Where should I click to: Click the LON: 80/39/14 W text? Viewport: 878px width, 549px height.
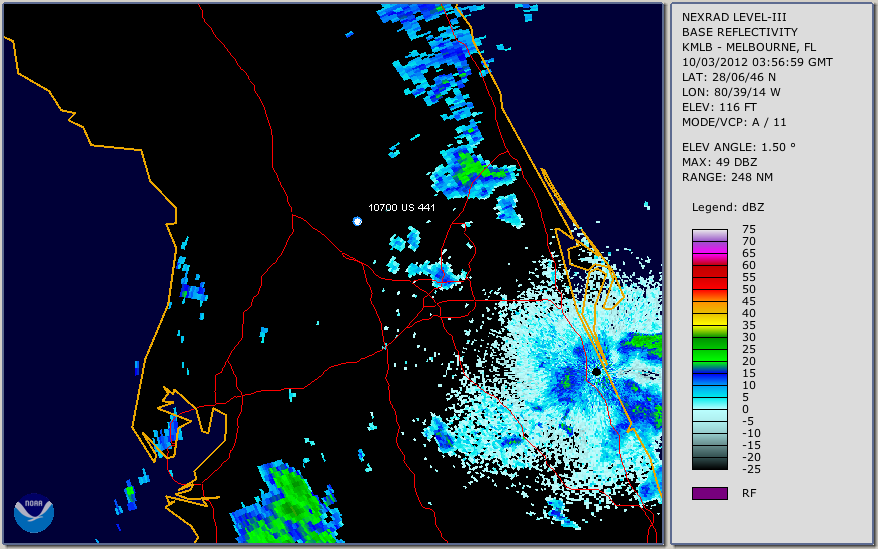(731, 92)
